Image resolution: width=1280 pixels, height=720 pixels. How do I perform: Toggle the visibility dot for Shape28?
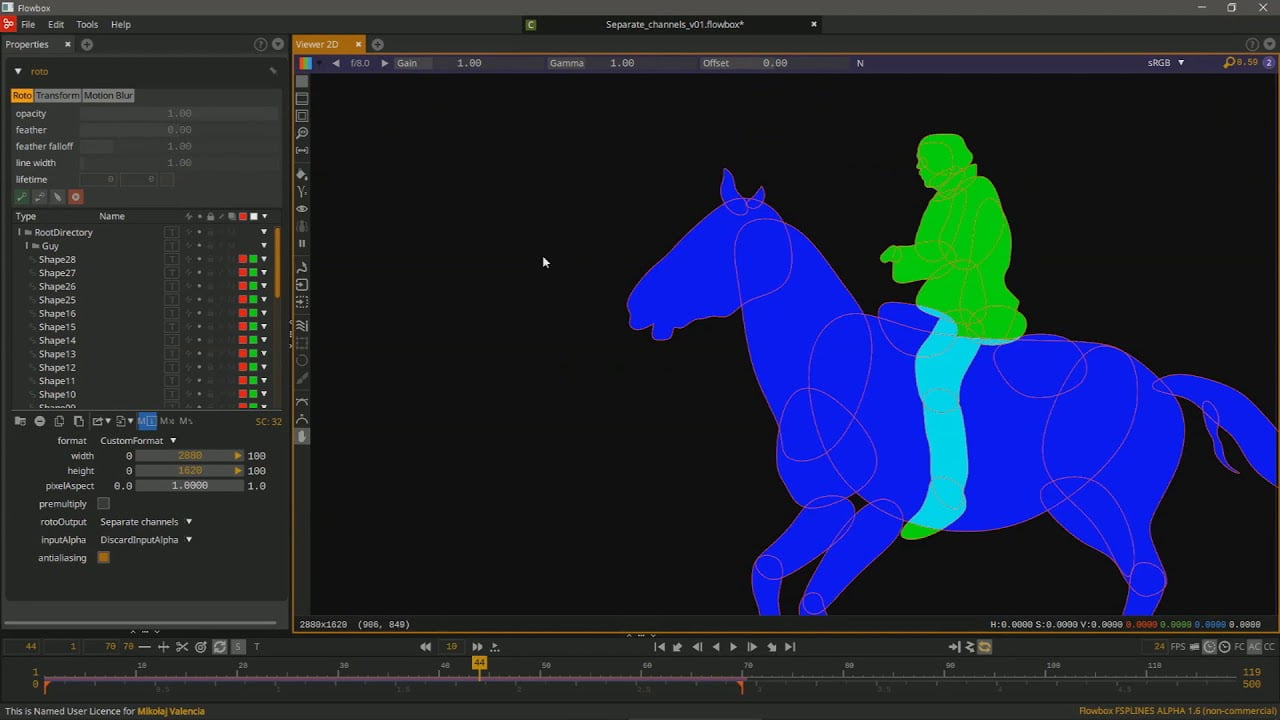coord(198,260)
